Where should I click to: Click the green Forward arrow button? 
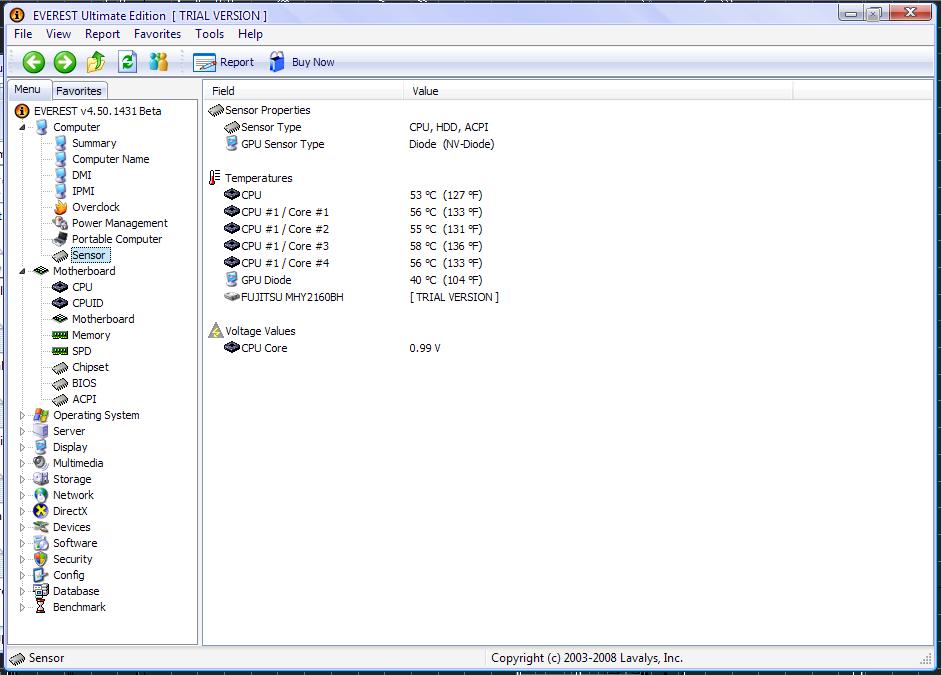(x=65, y=62)
